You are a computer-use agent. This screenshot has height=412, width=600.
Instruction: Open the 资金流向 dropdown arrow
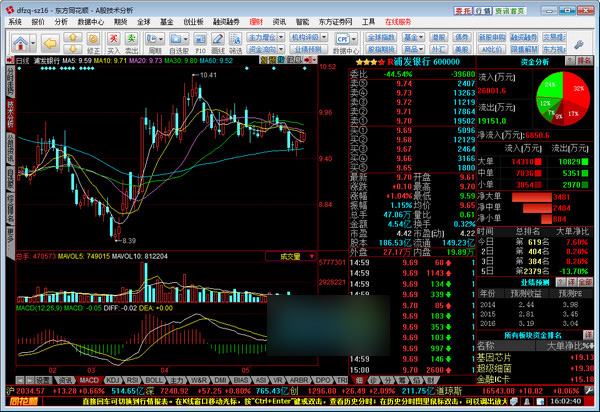[281, 49]
